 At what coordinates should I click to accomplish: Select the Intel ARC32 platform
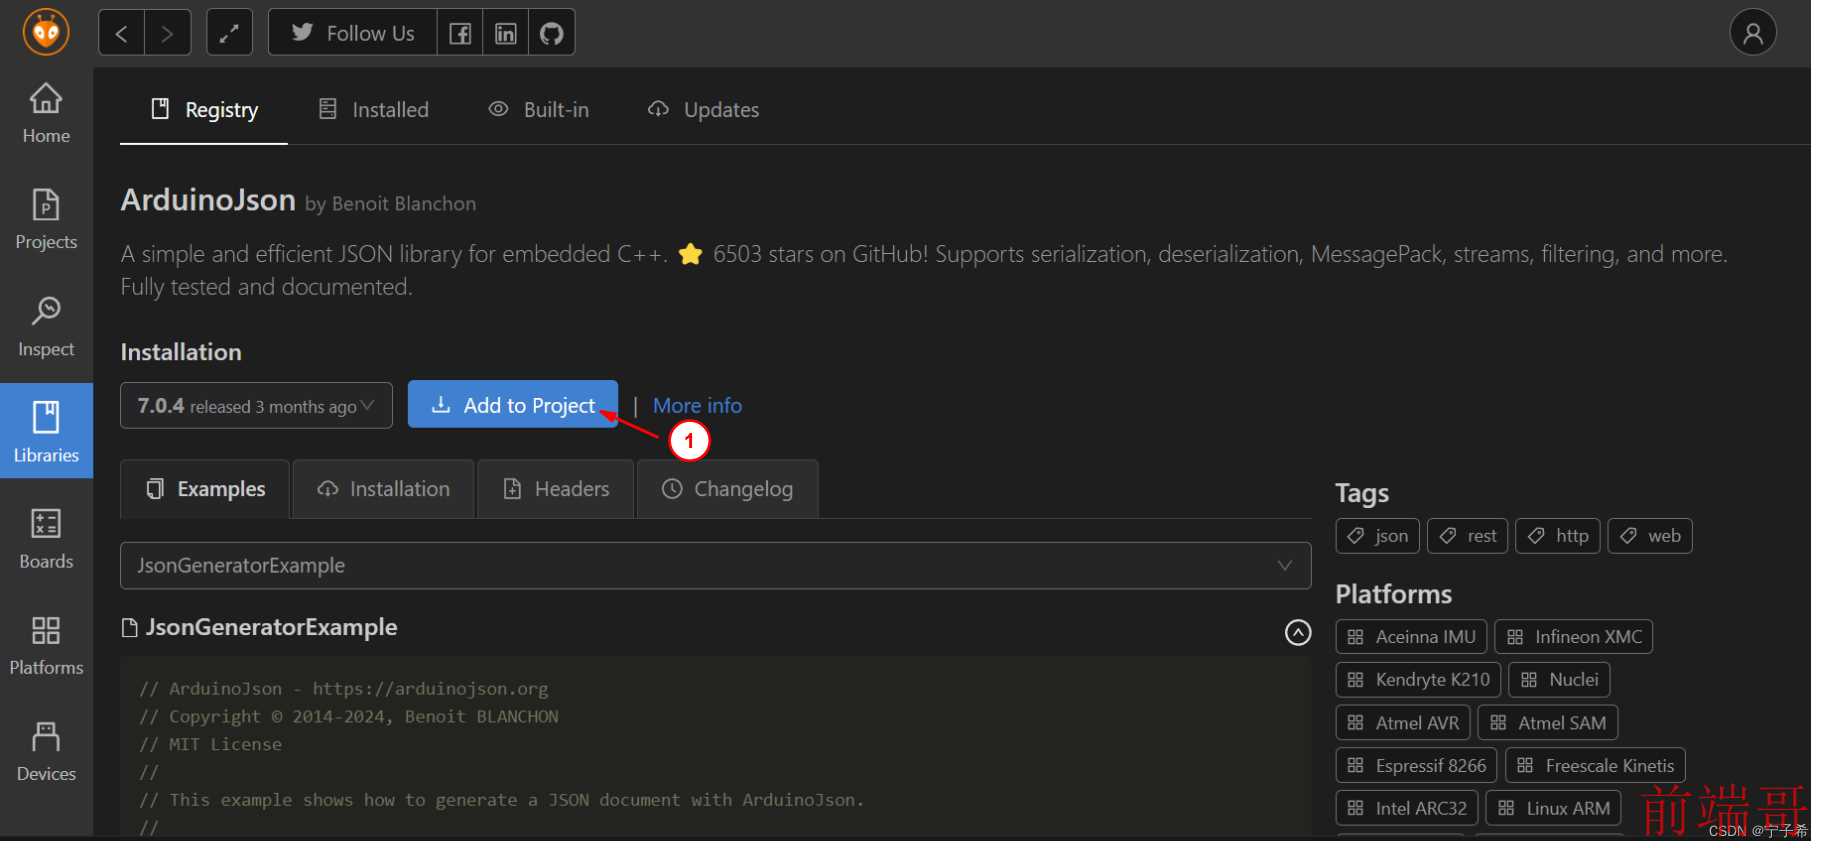(x=1407, y=808)
